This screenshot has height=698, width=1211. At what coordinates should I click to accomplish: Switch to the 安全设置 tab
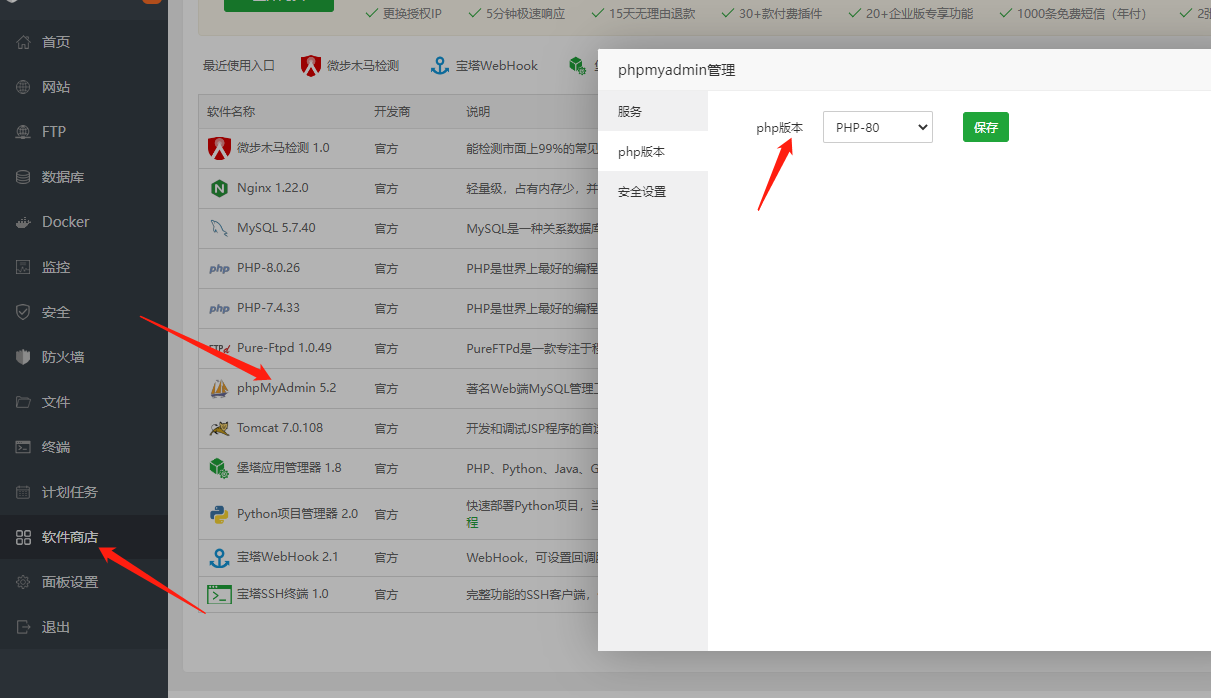(653, 191)
